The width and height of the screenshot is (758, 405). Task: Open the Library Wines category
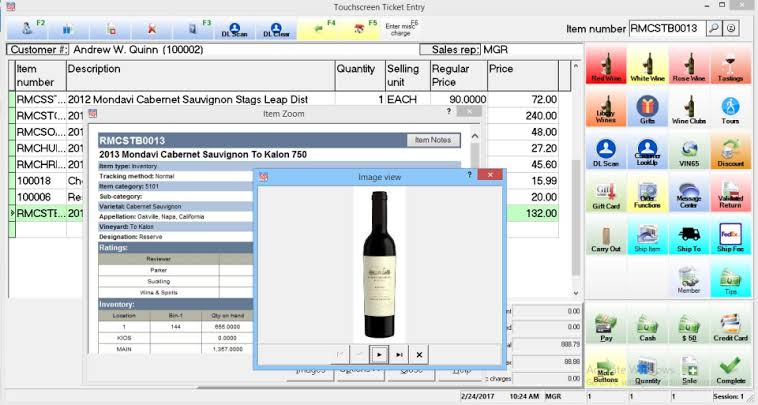pyautogui.click(x=606, y=108)
